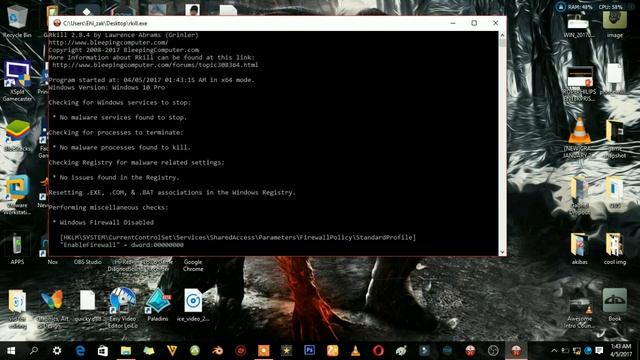This screenshot has width=640, height=360.
Task: Click 'Program started at' console line
Action: (x=151, y=80)
